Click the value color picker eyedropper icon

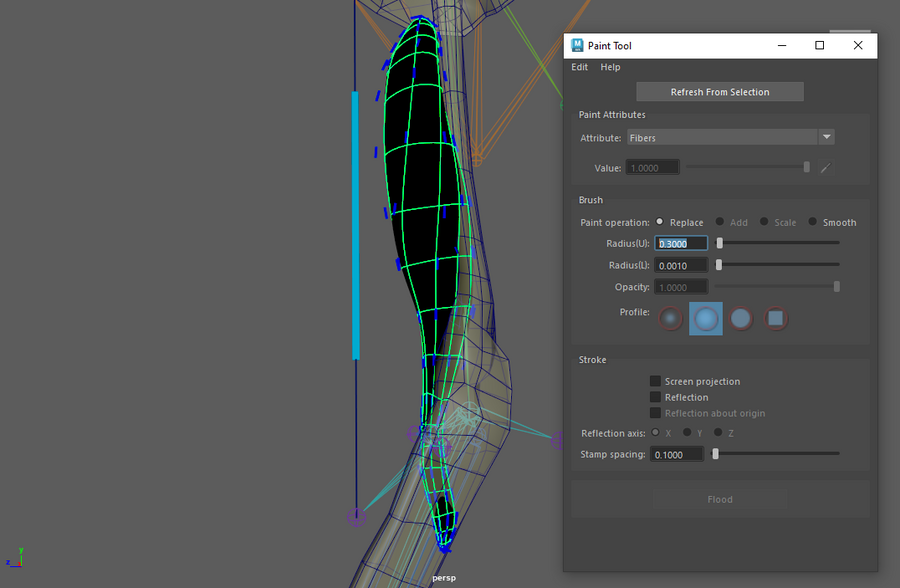(x=825, y=168)
